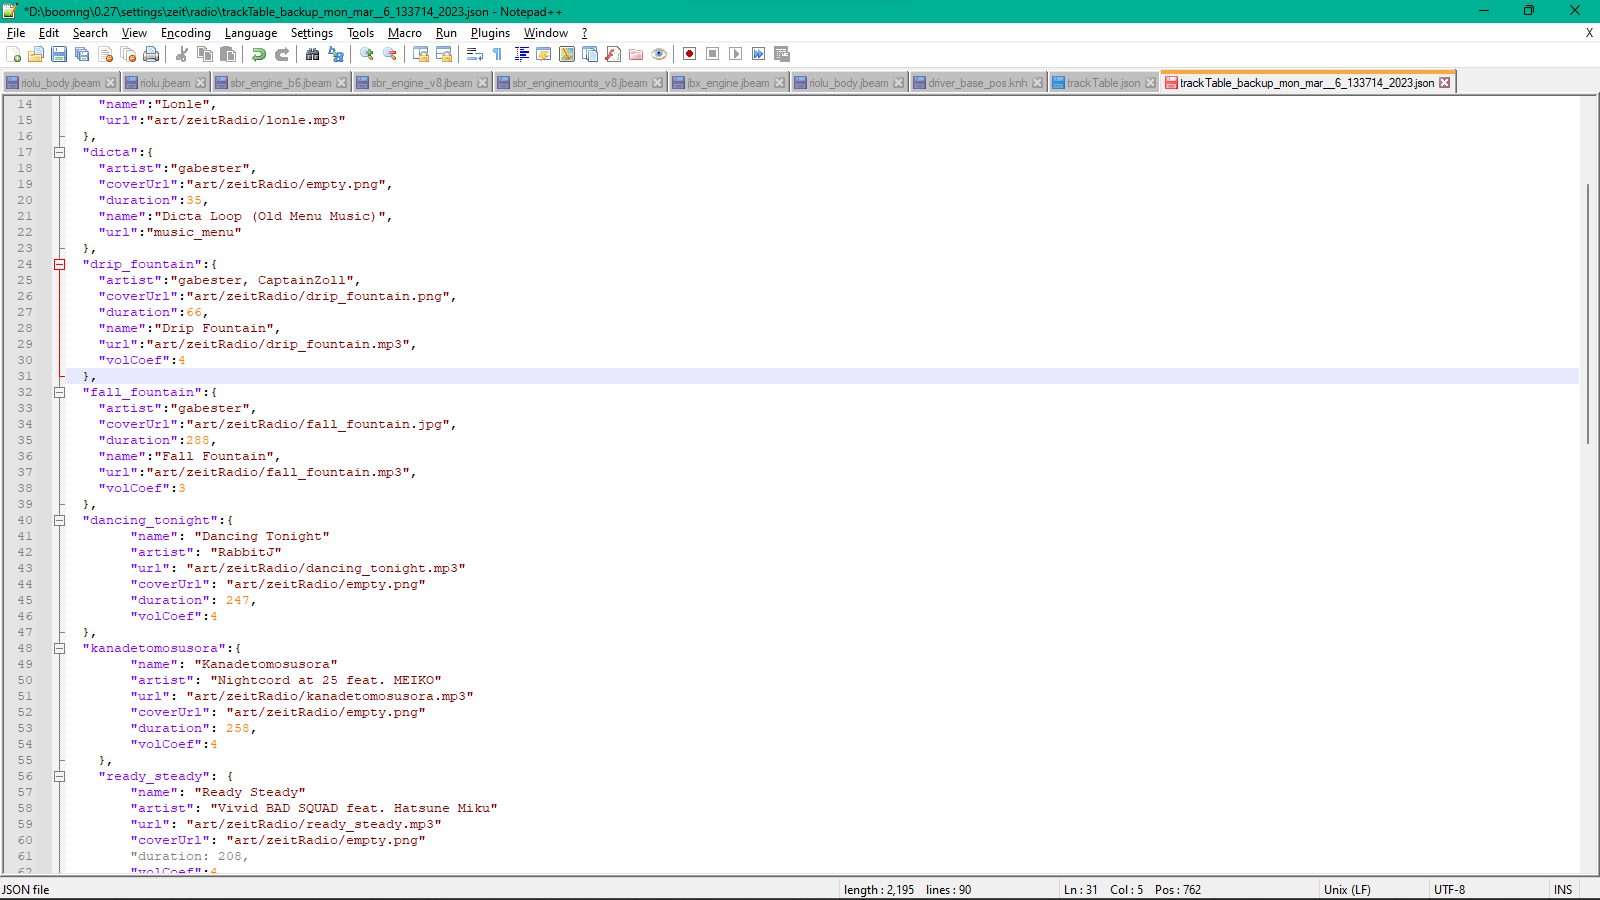Click the Copy toolbar icon
This screenshot has height=900, width=1600.
(x=205, y=54)
